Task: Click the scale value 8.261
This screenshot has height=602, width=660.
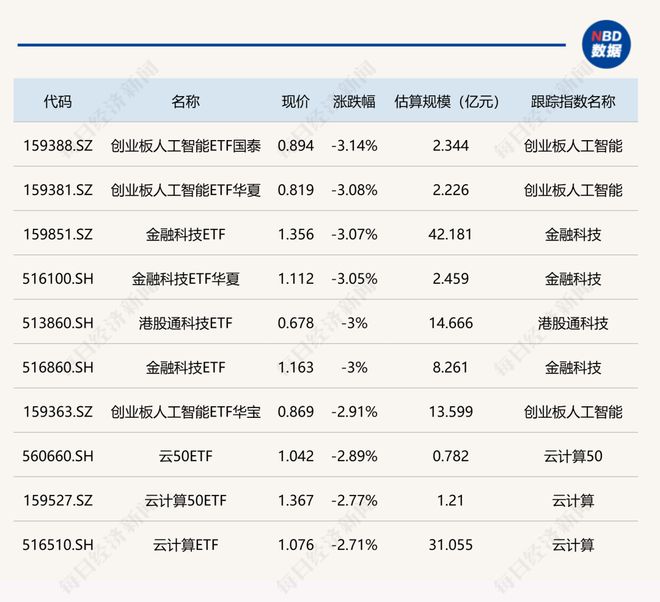Action: 450,368
